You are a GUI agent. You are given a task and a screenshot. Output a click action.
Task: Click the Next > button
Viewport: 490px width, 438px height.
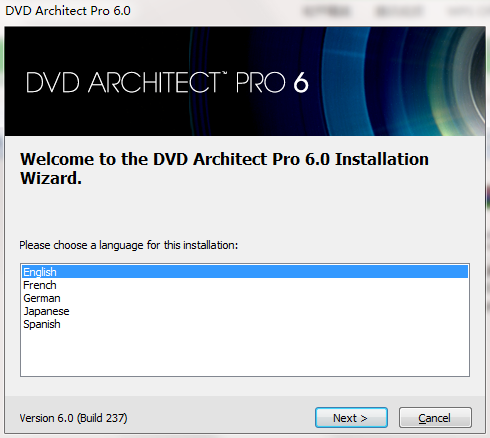coord(351,417)
